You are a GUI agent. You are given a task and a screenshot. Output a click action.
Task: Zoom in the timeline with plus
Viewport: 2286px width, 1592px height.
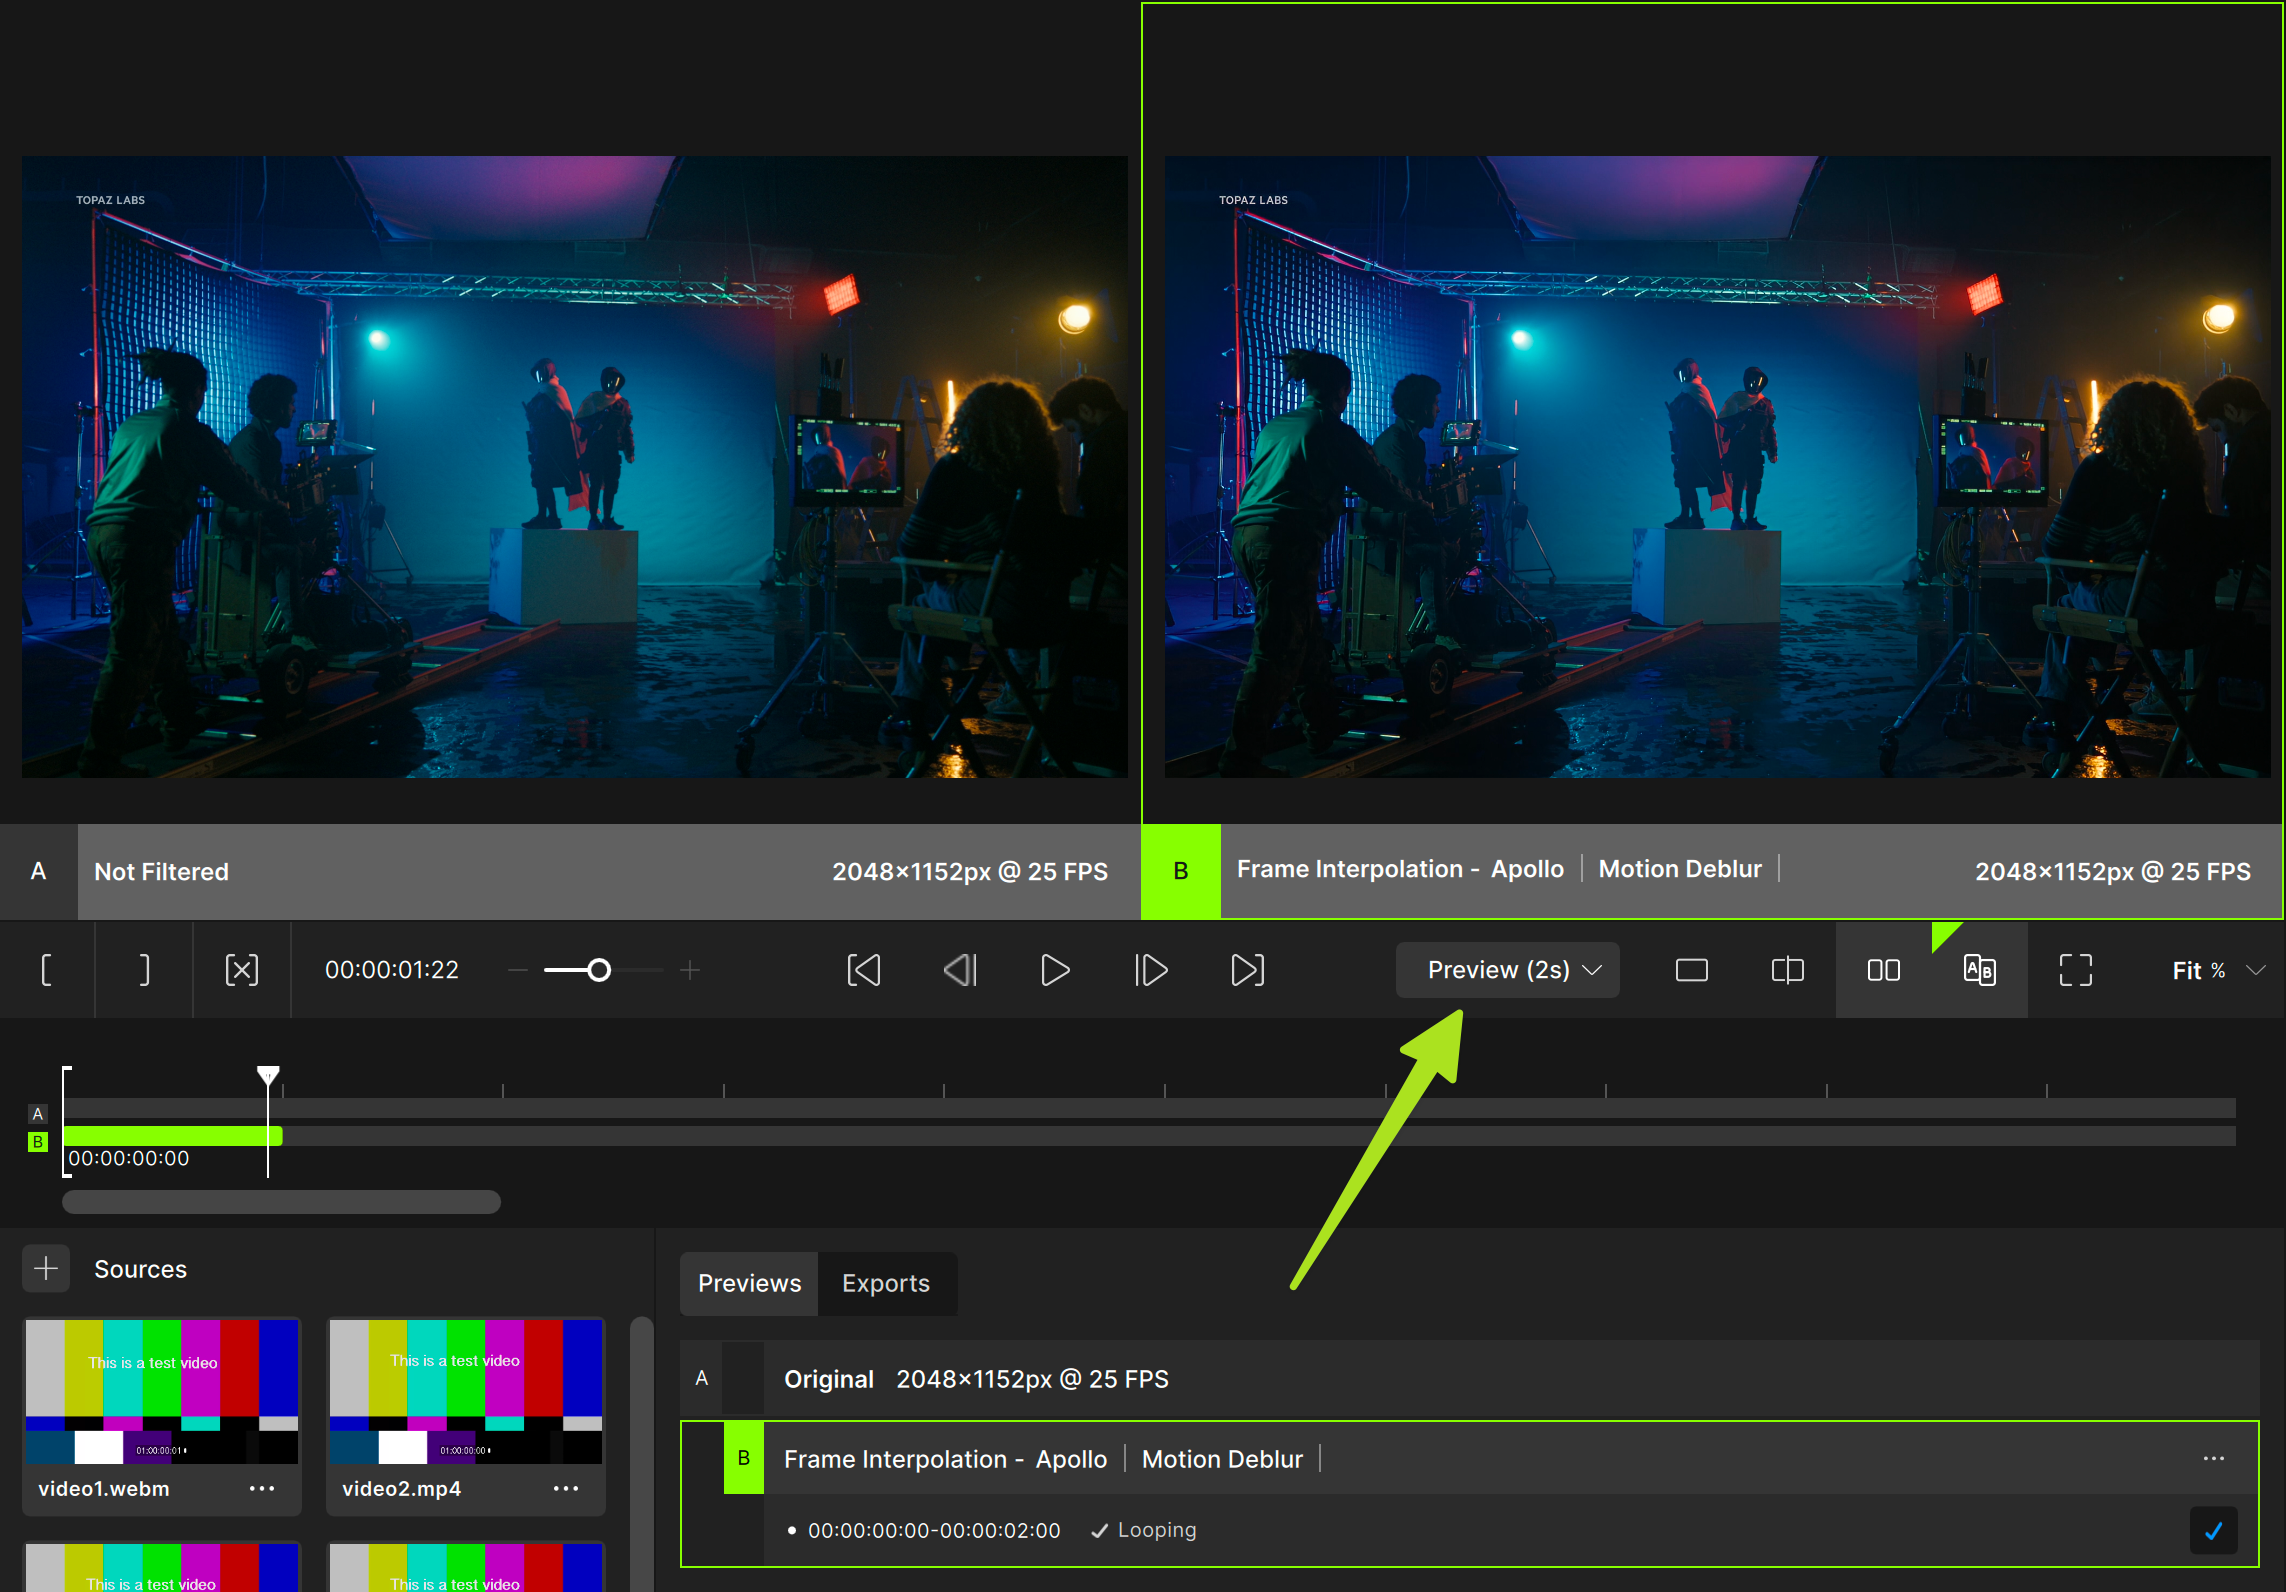(x=690, y=970)
